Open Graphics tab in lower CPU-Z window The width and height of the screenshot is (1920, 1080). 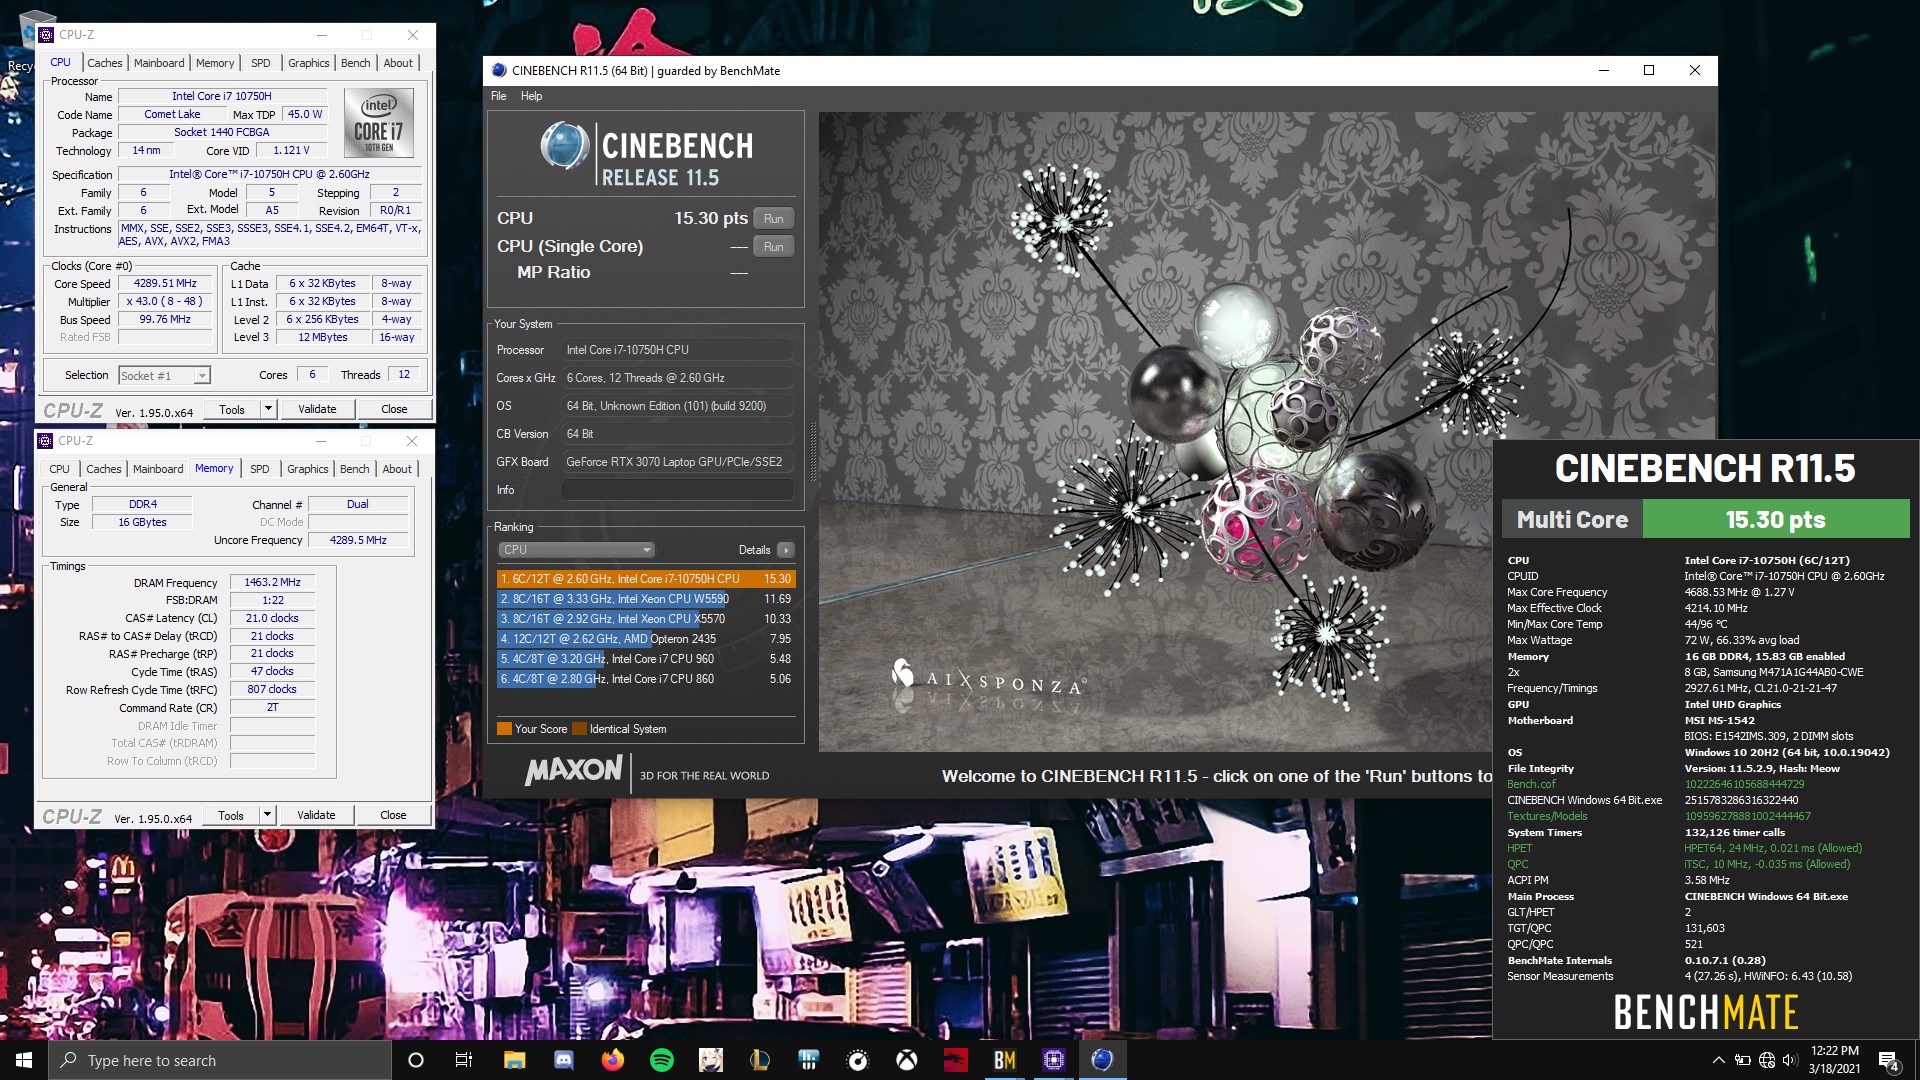click(307, 469)
